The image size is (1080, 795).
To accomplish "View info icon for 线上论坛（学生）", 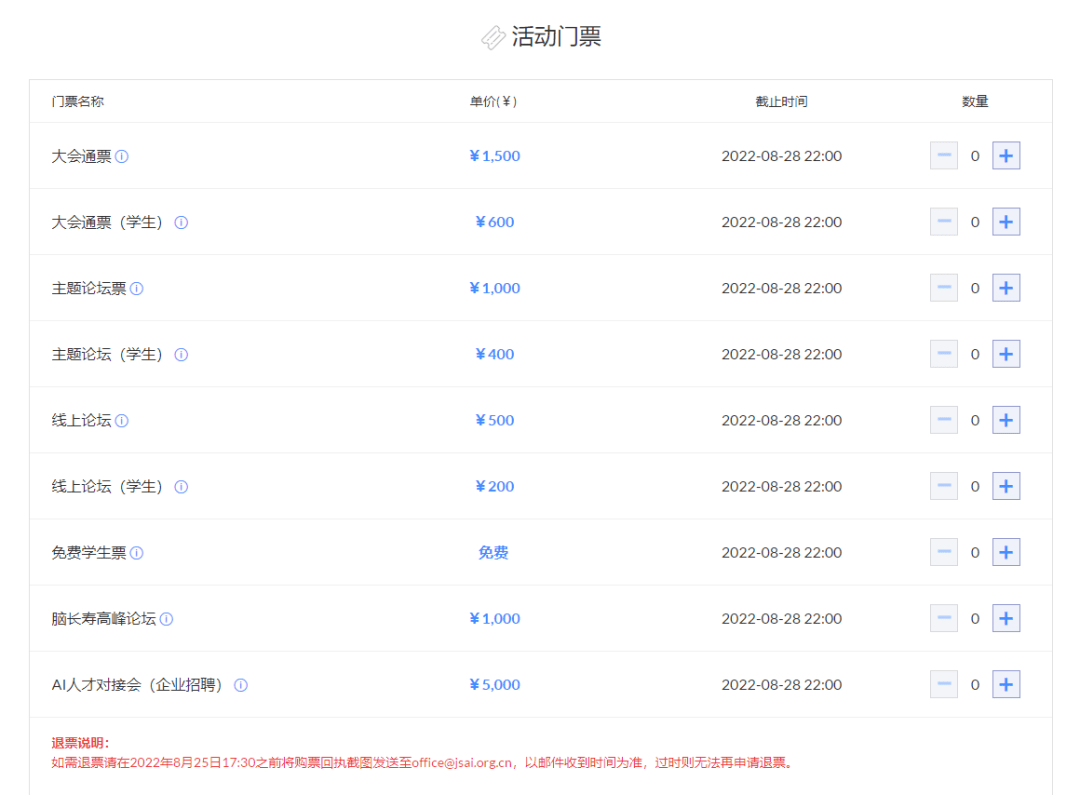I will tap(181, 487).
